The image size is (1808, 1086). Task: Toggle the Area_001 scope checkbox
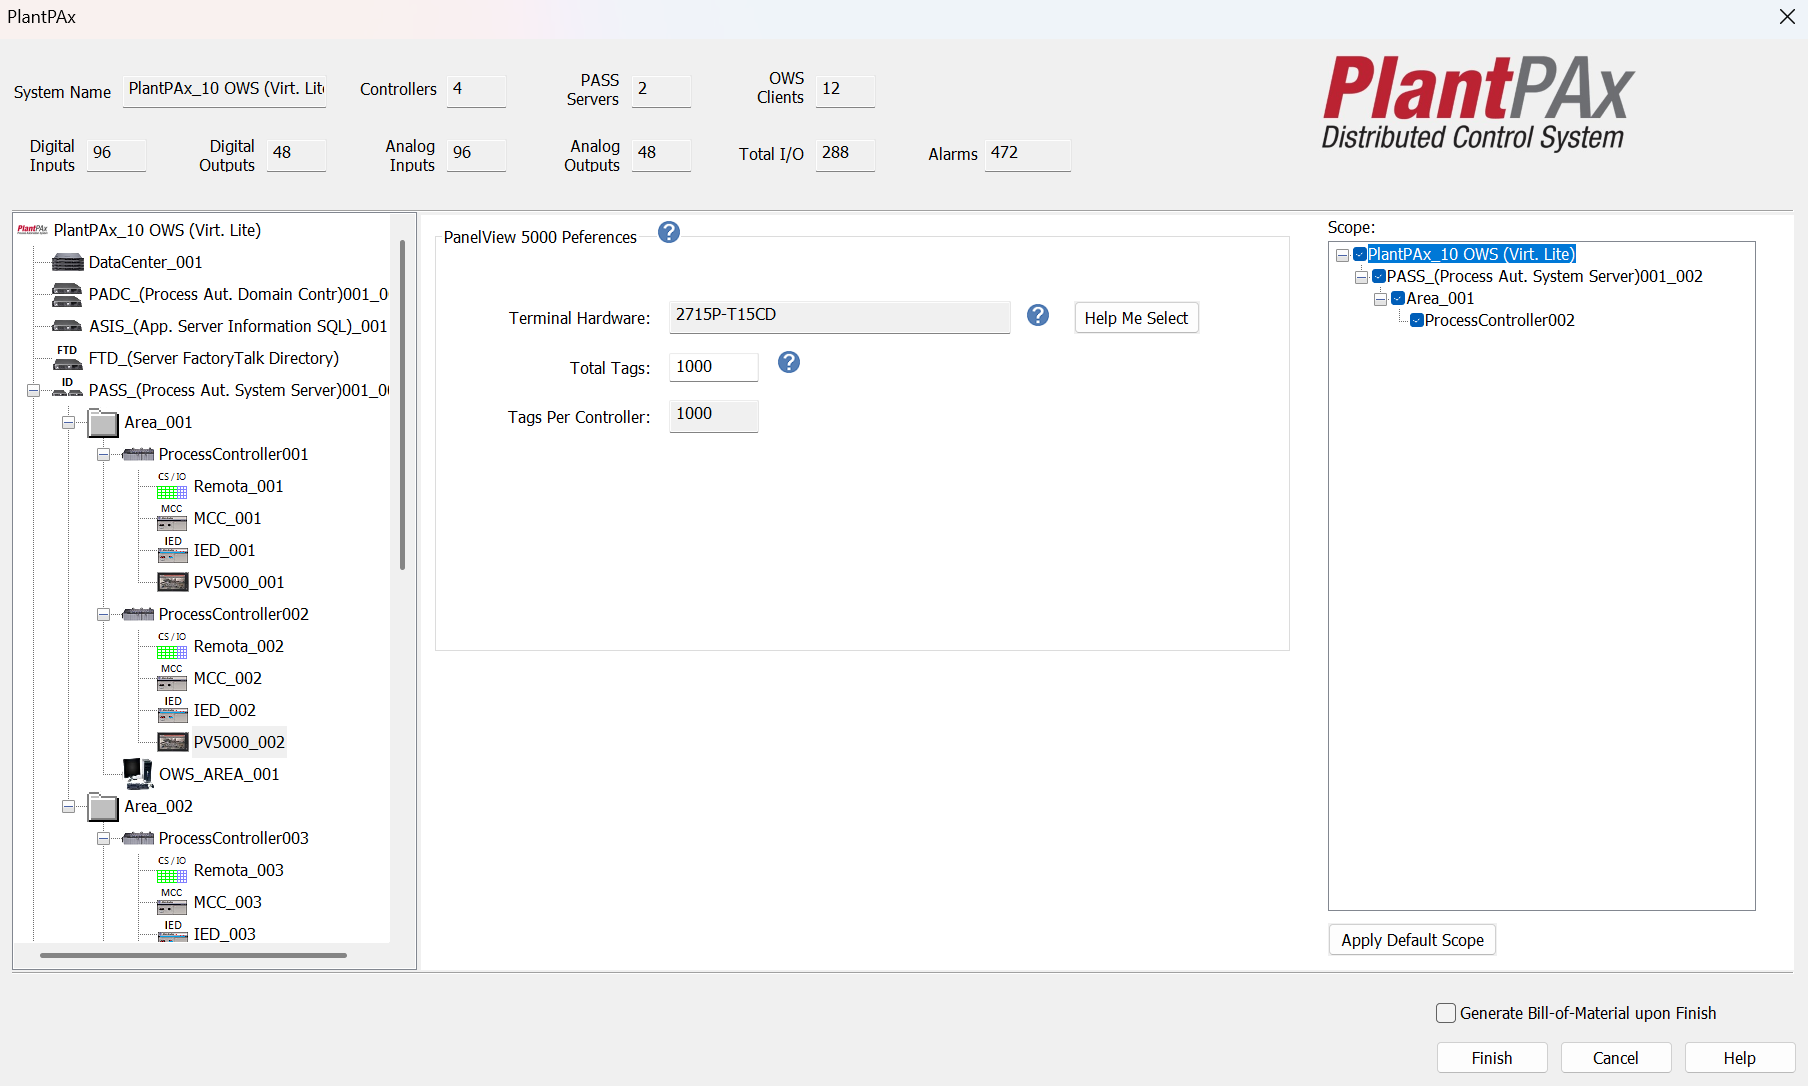[x=1398, y=298]
